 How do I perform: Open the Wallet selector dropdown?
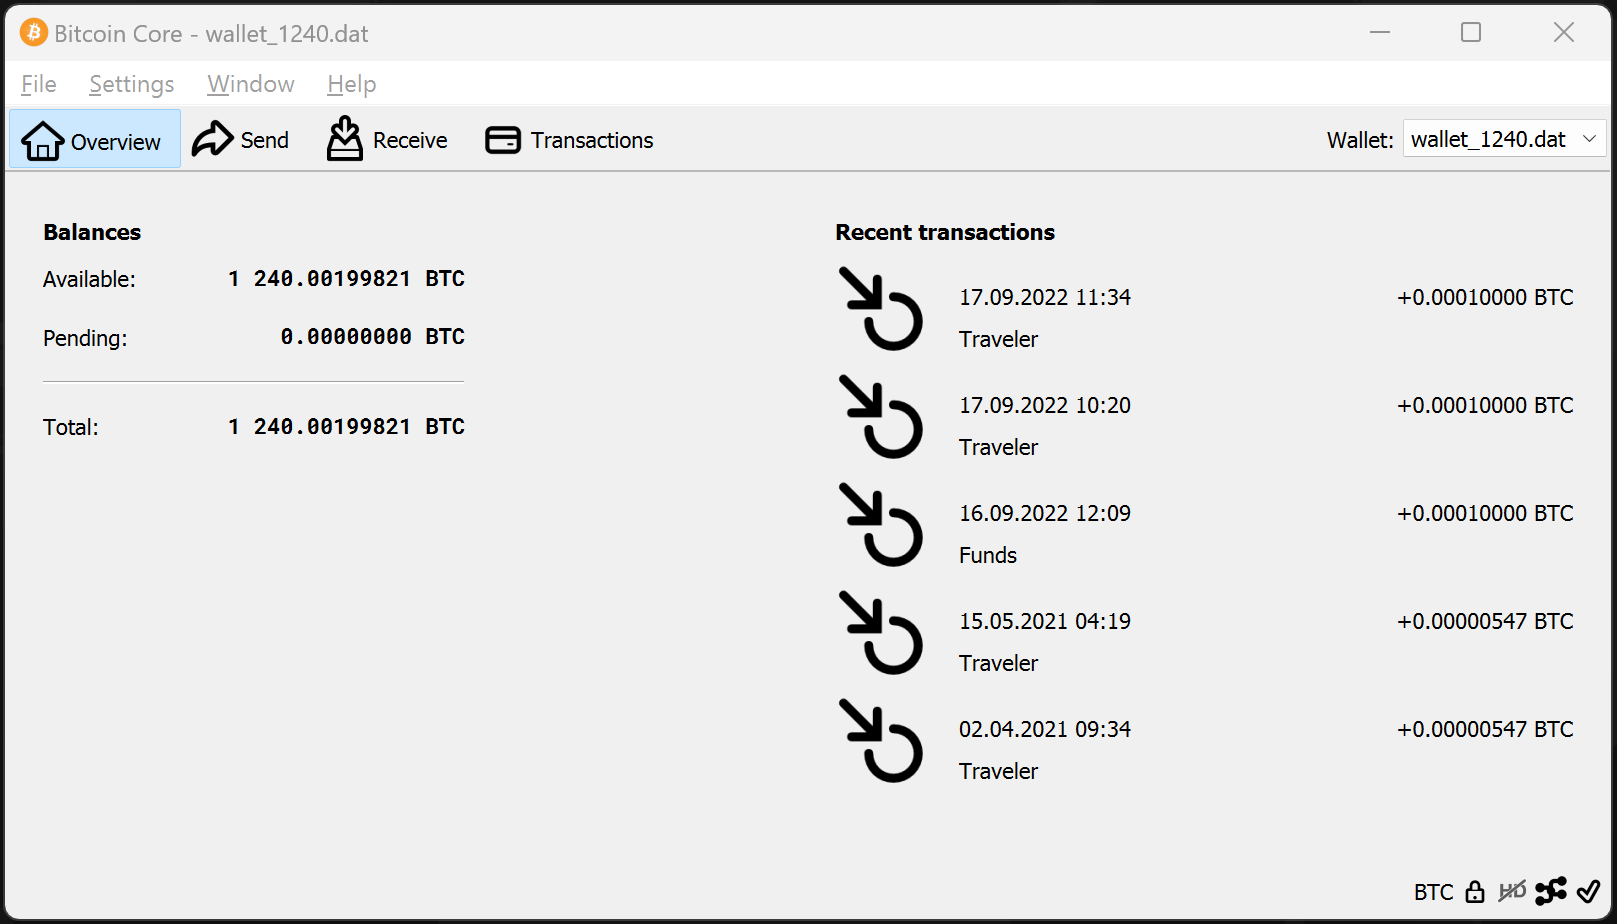pos(1503,139)
